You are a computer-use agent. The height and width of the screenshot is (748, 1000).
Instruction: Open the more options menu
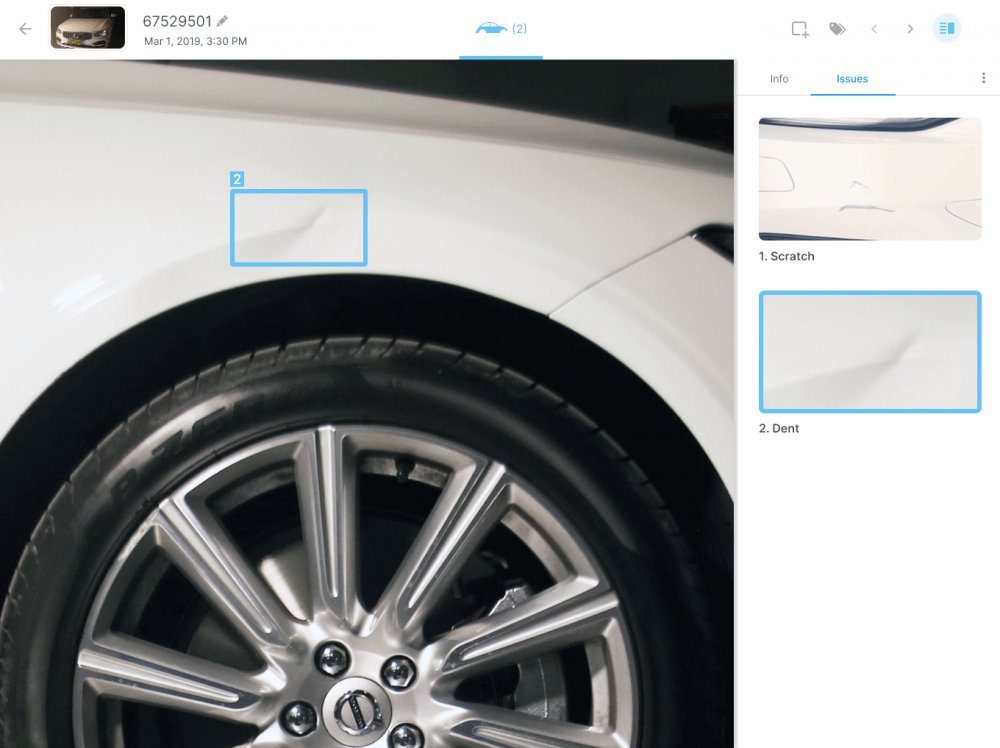pos(983,78)
